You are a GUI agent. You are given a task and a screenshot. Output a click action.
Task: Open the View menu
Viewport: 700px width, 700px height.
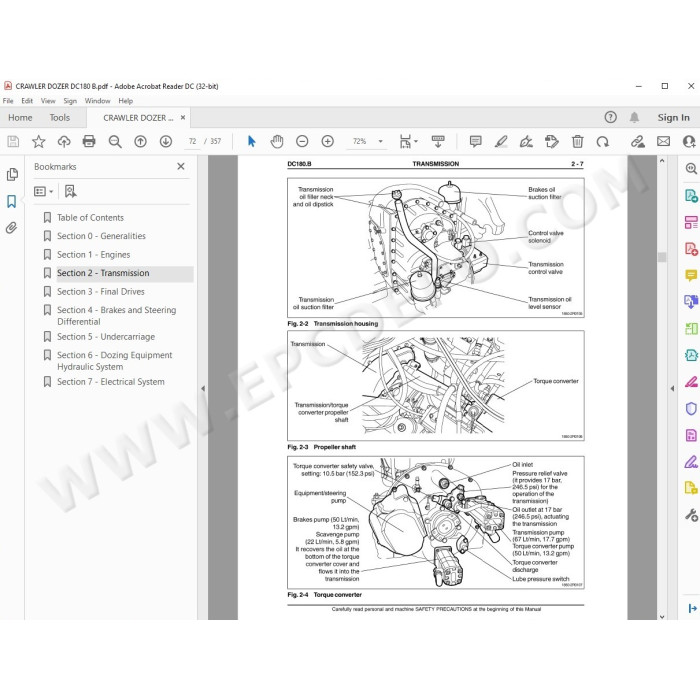click(x=48, y=101)
